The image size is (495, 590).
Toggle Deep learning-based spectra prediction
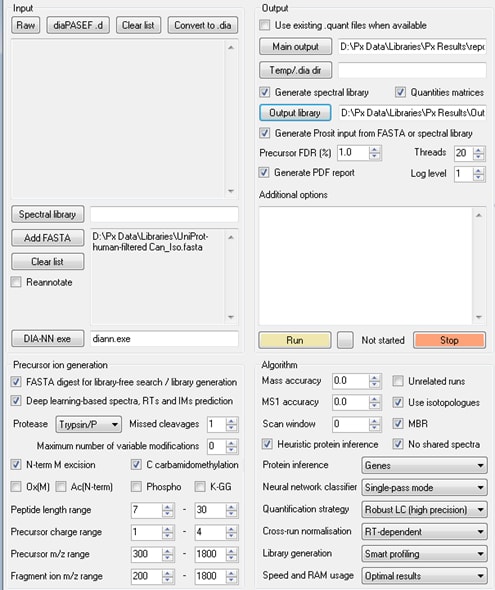[x=16, y=401]
